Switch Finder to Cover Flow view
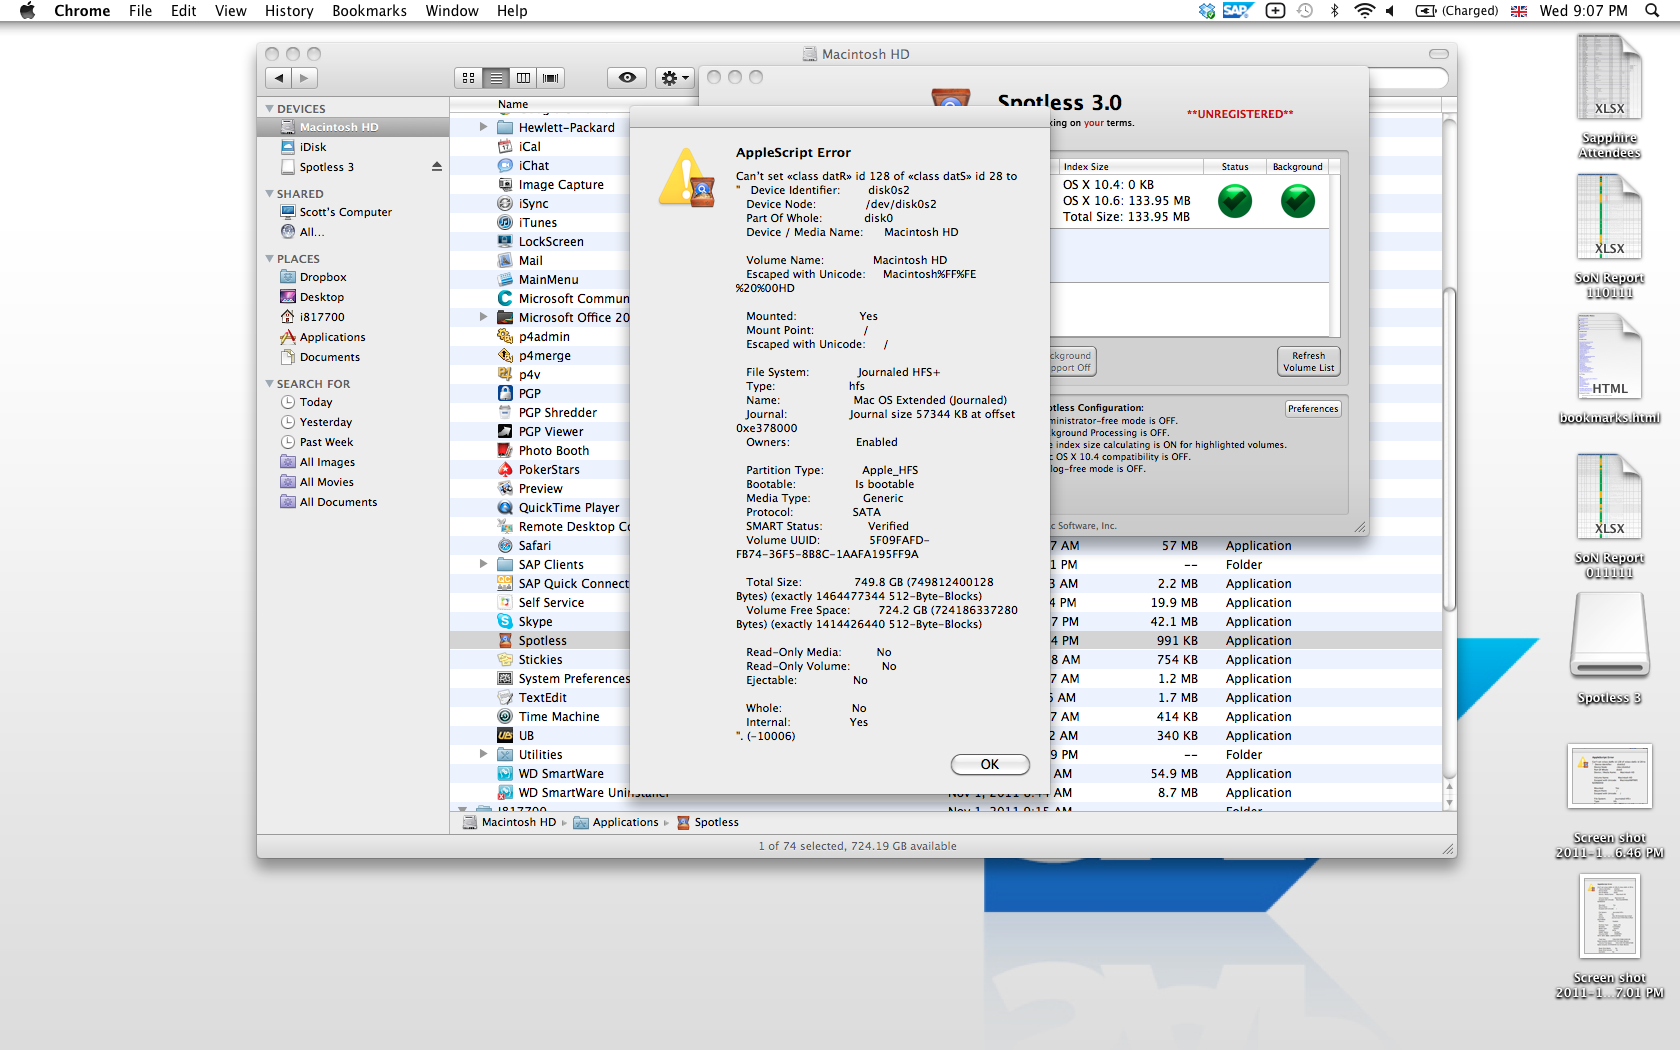1680x1050 pixels. [x=550, y=78]
